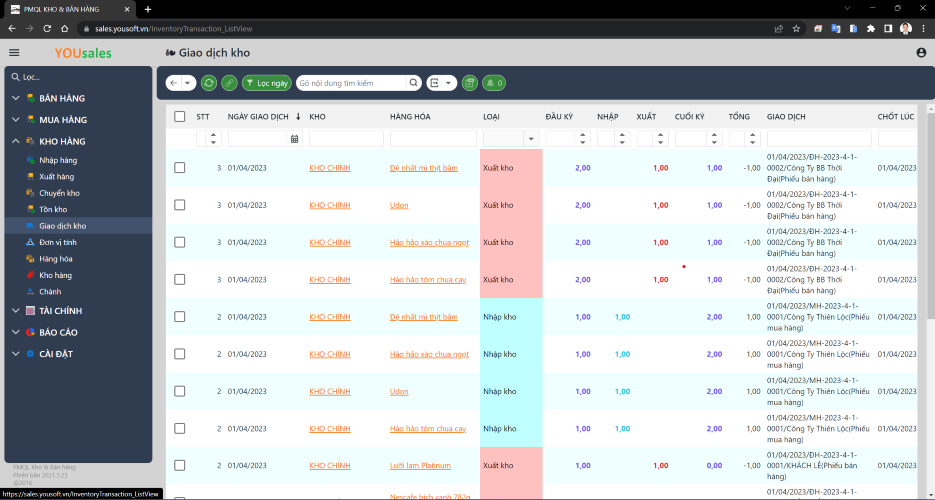The image size is (935, 500).
Task: Click the Lọc ngày filter button
Action: 267,83
